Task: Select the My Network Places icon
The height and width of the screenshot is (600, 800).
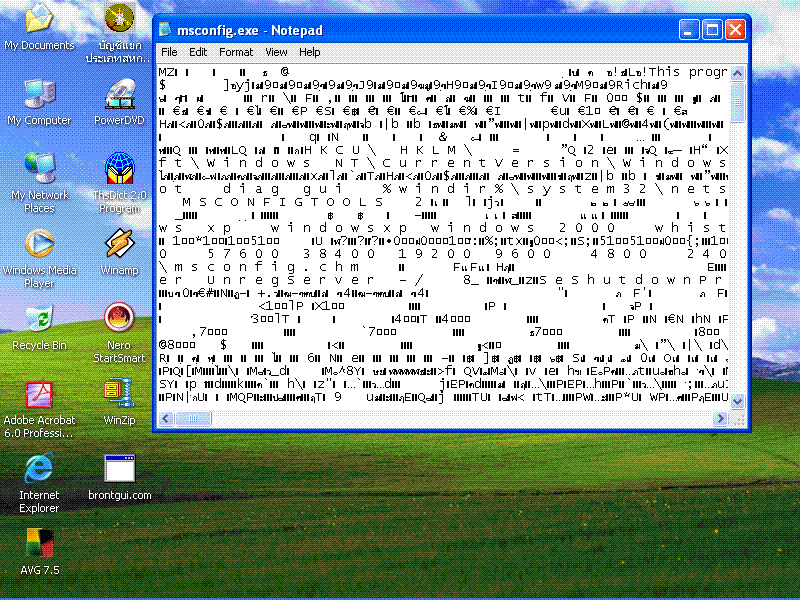Action: tap(39, 183)
